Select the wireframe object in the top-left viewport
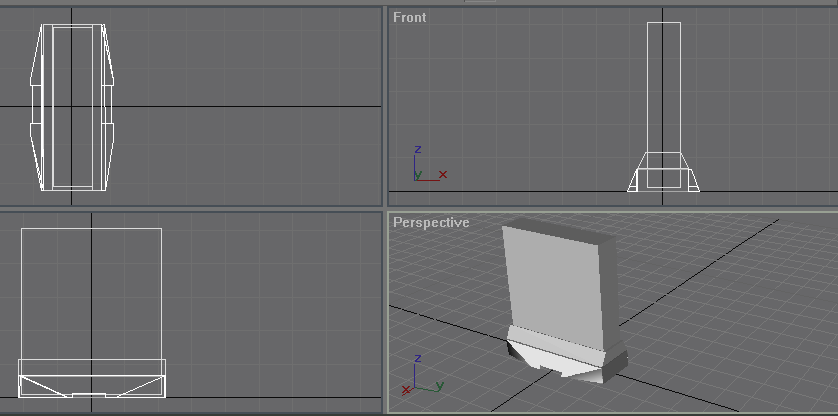This screenshot has height=416, width=838. tap(72, 107)
